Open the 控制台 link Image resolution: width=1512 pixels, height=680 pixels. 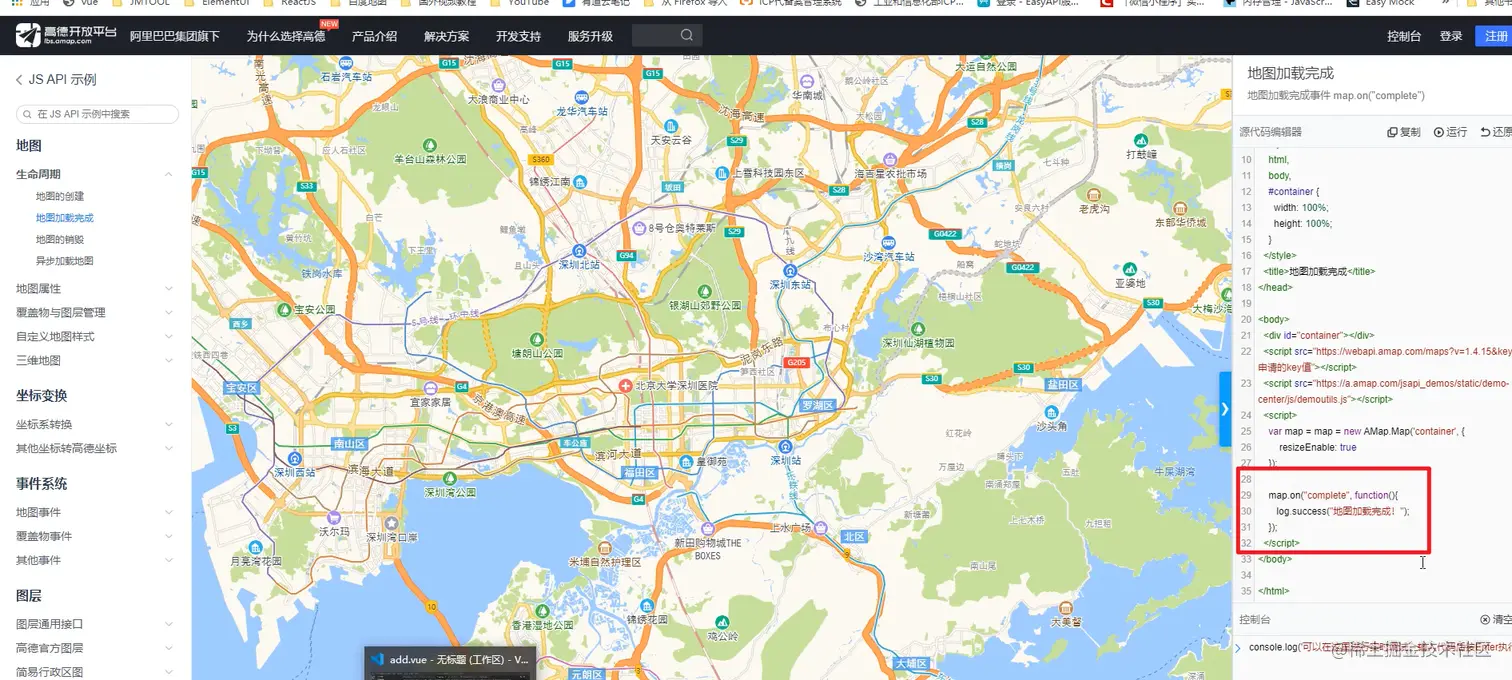(1404, 37)
